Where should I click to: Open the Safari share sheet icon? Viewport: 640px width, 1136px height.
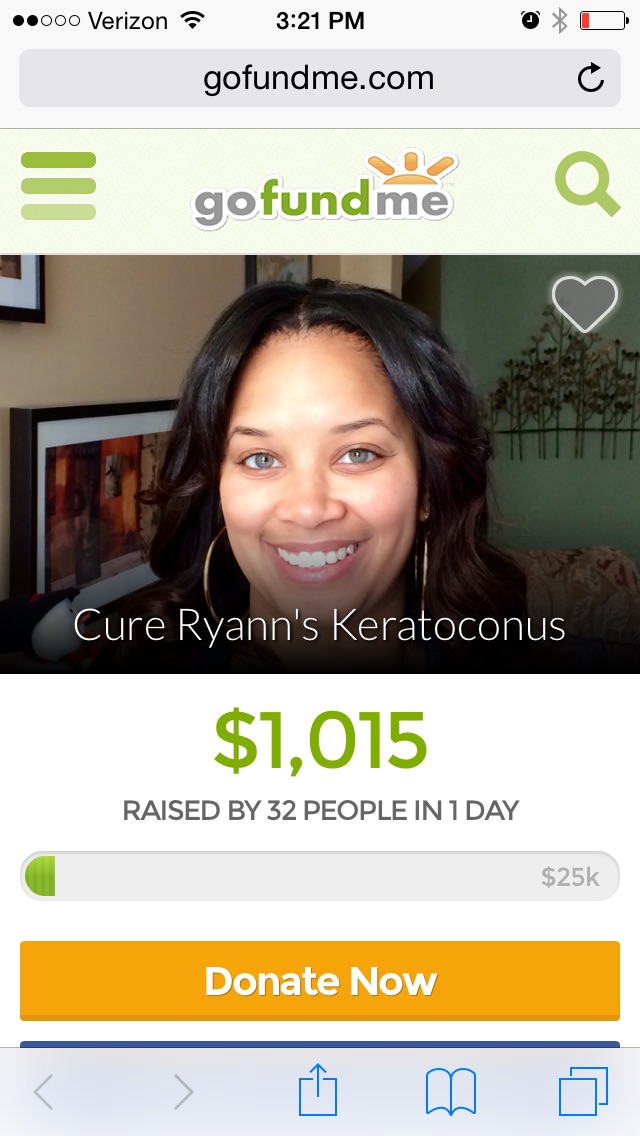pos(319,1090)
